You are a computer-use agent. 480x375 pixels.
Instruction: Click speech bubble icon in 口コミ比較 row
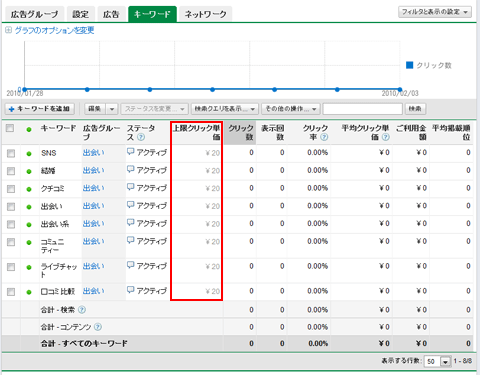pyautogui.click(x=131, y=290)
